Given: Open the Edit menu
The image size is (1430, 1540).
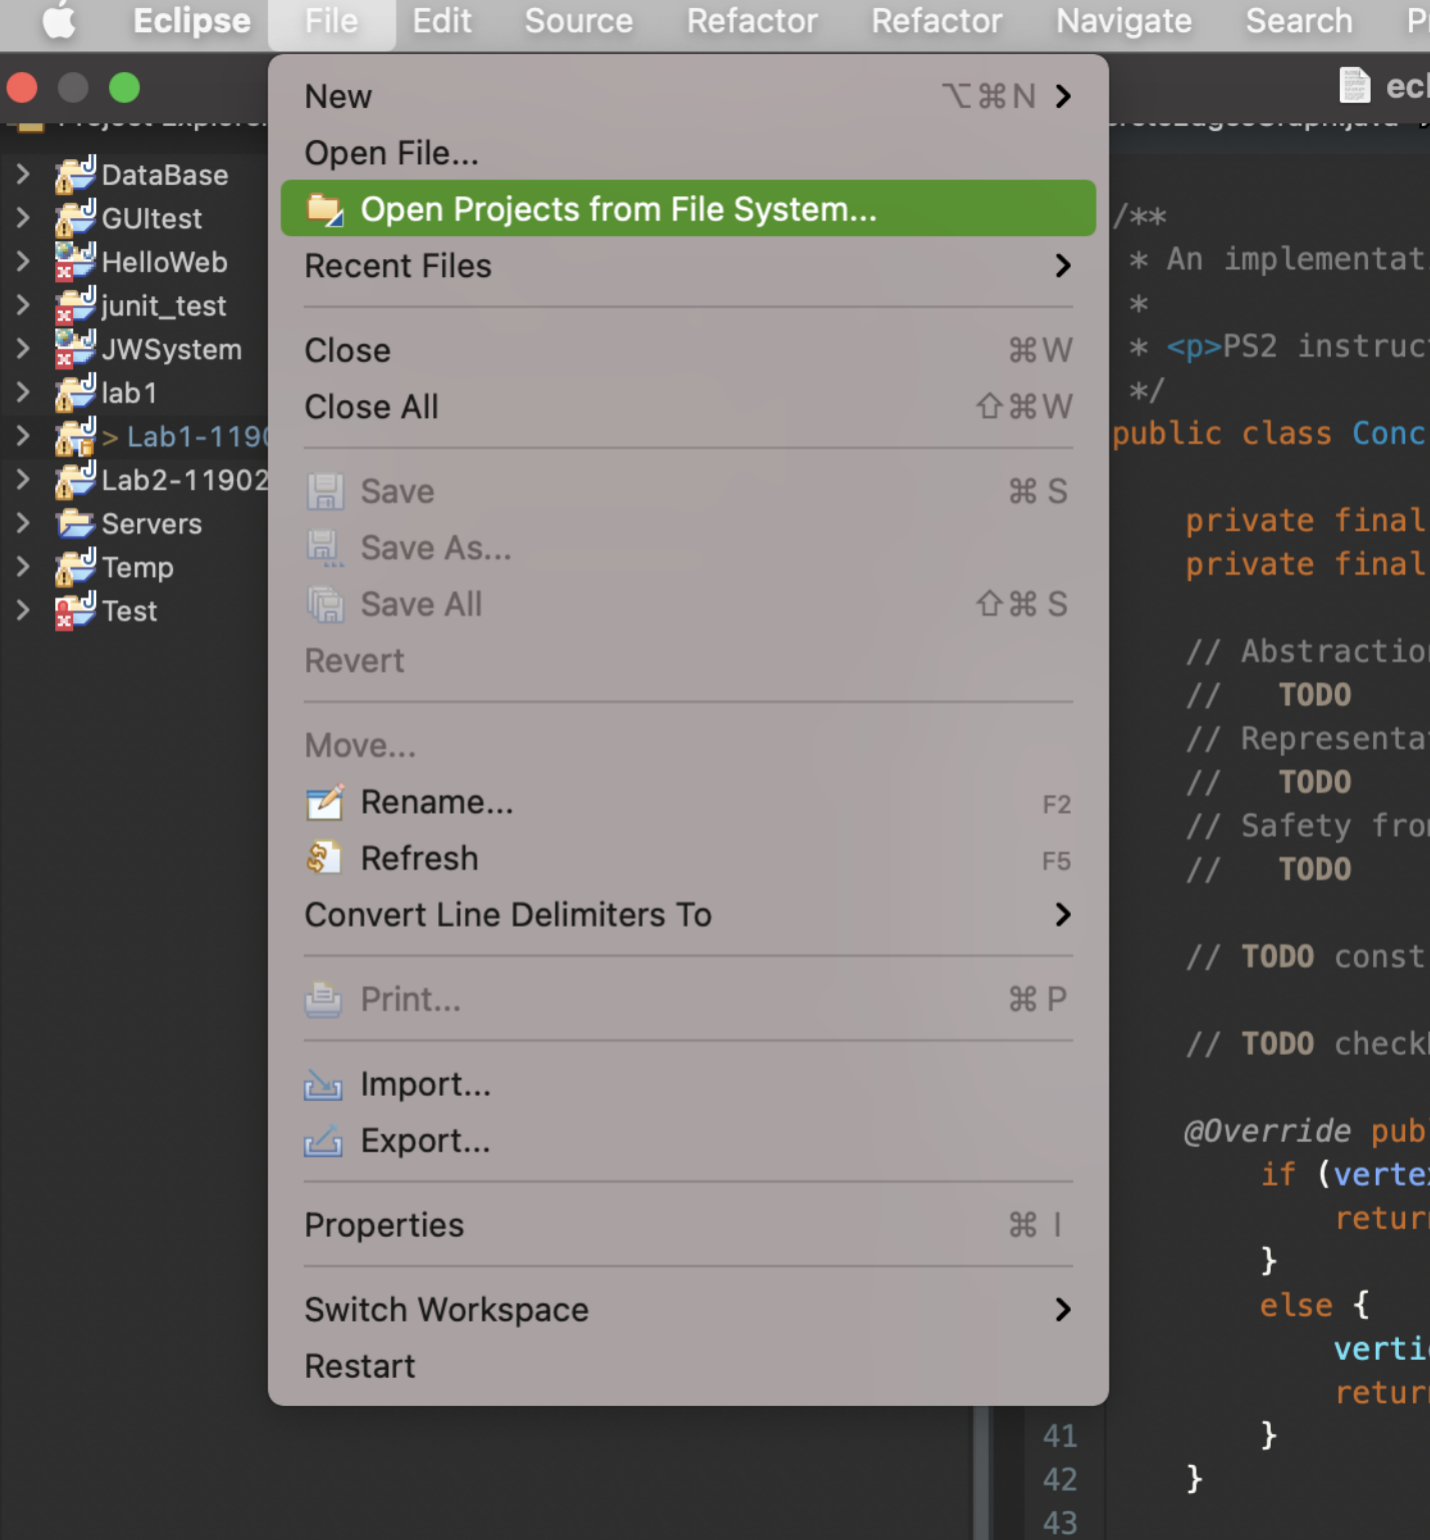Looking at the screenshot, I should 442,21.
